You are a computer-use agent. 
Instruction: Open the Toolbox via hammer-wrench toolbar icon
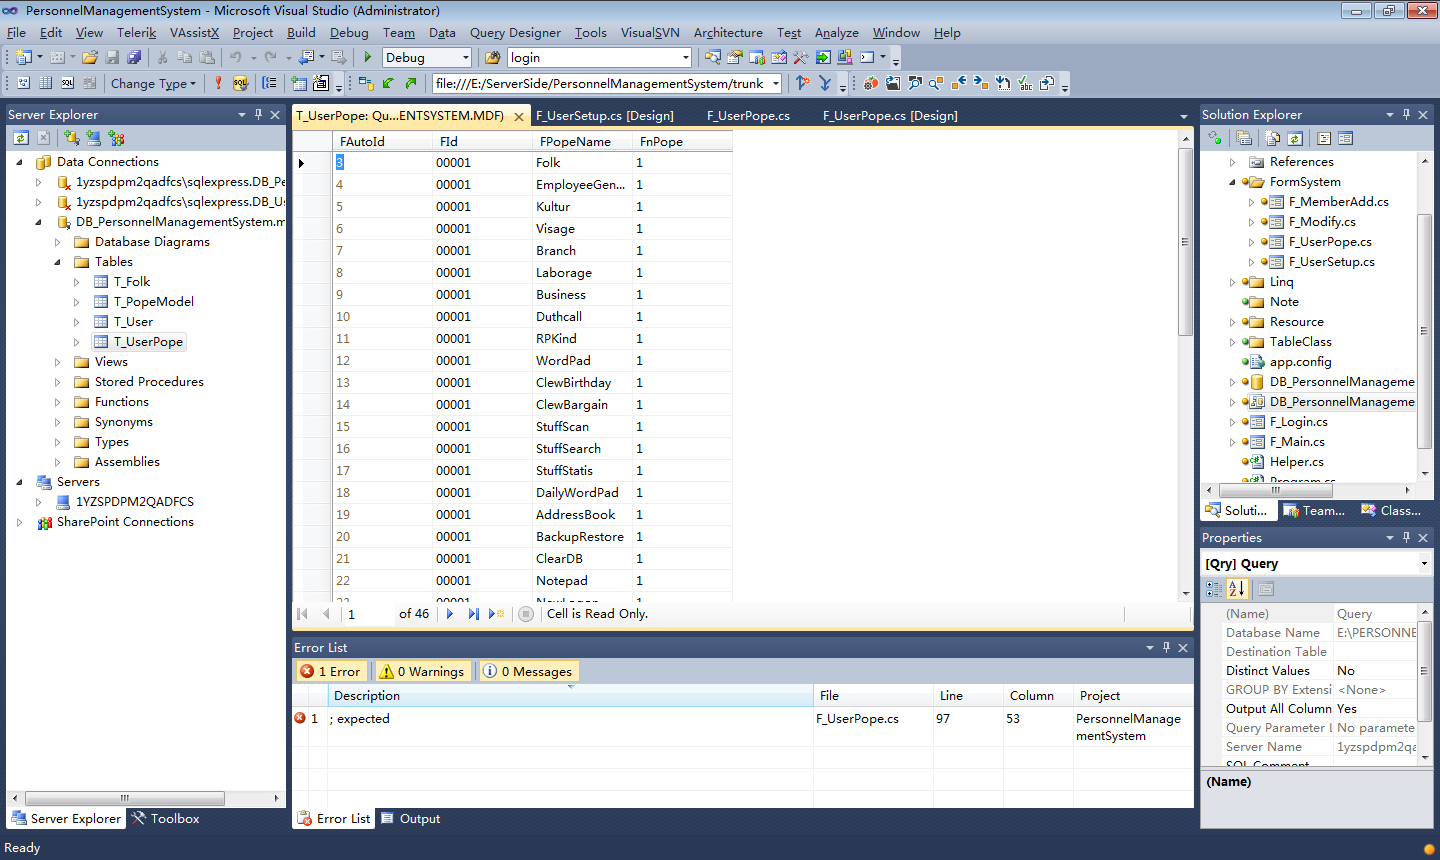click(x=800, y=58)
